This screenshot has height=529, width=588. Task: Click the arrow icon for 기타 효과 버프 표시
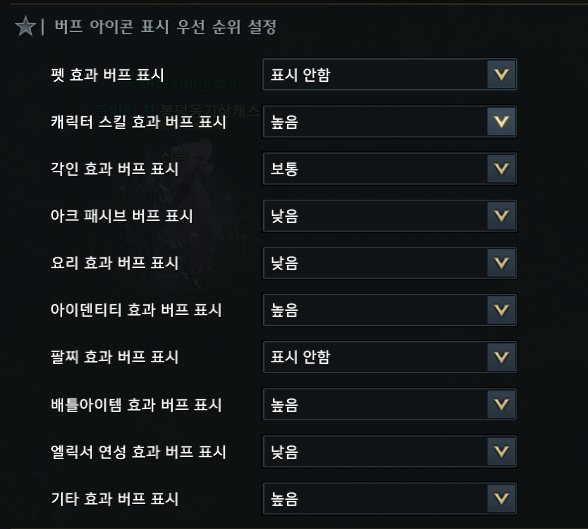pyautogui.click(x=501, y=498)
